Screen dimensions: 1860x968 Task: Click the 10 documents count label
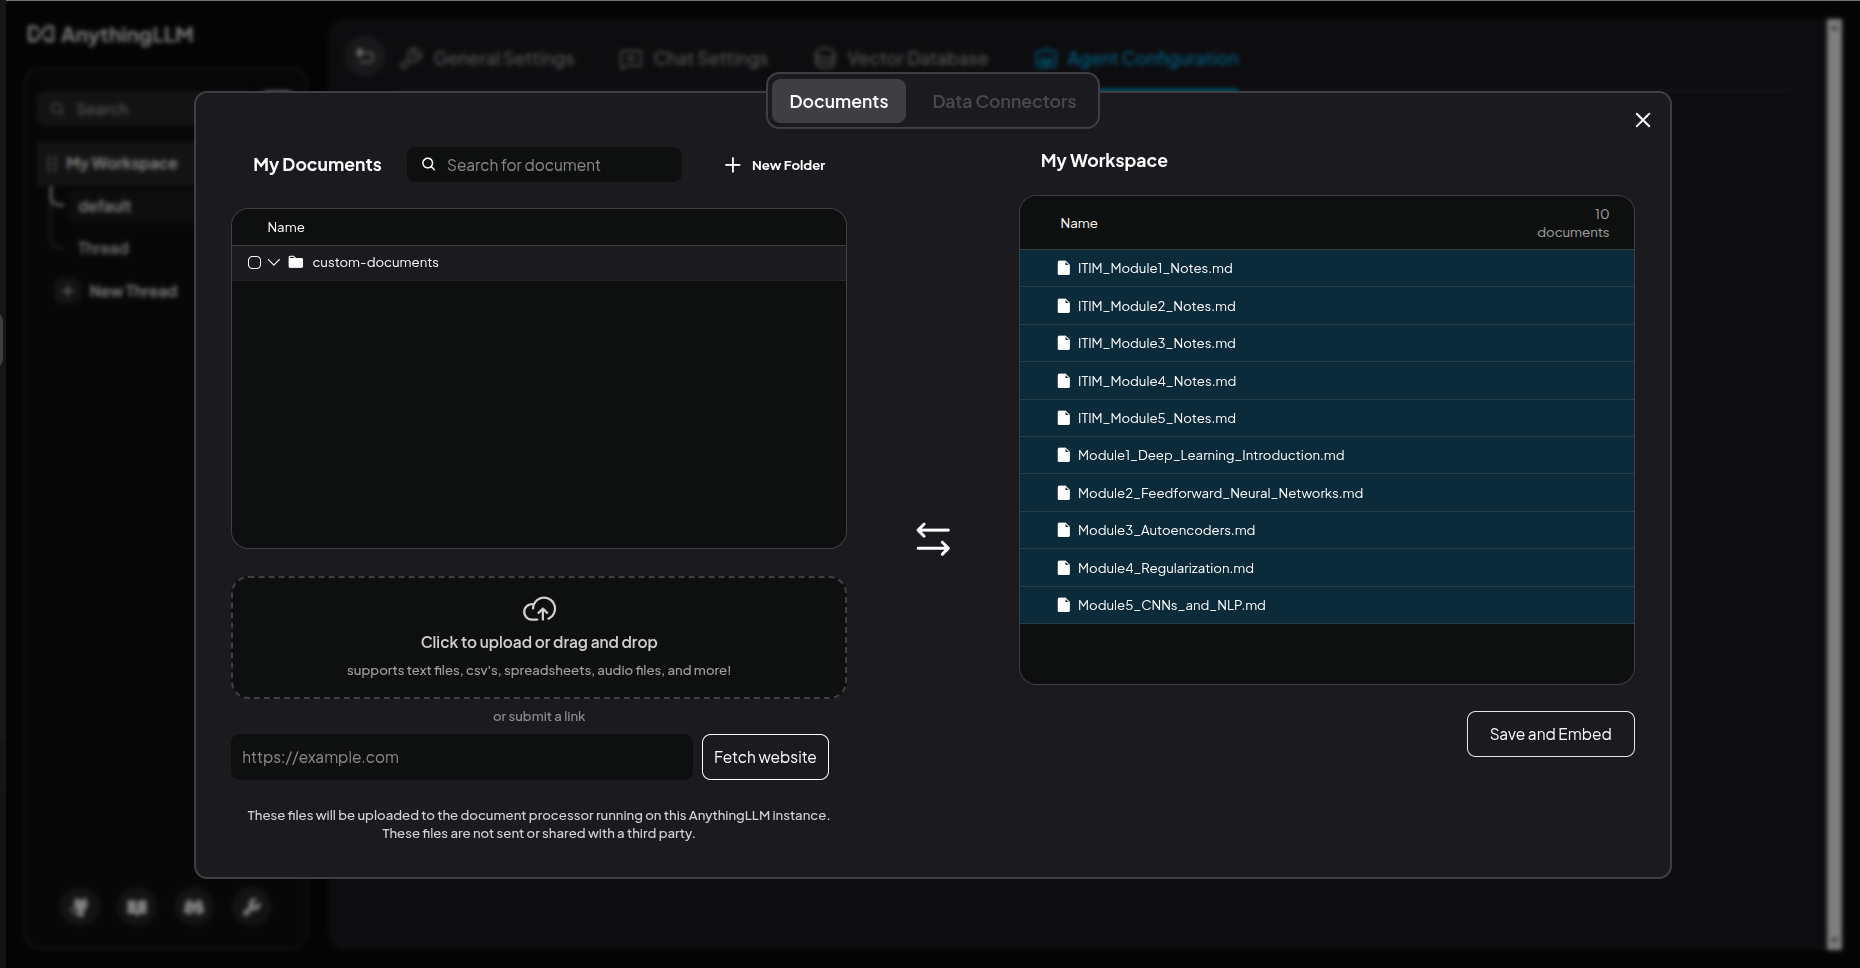tap(1573, 223)
